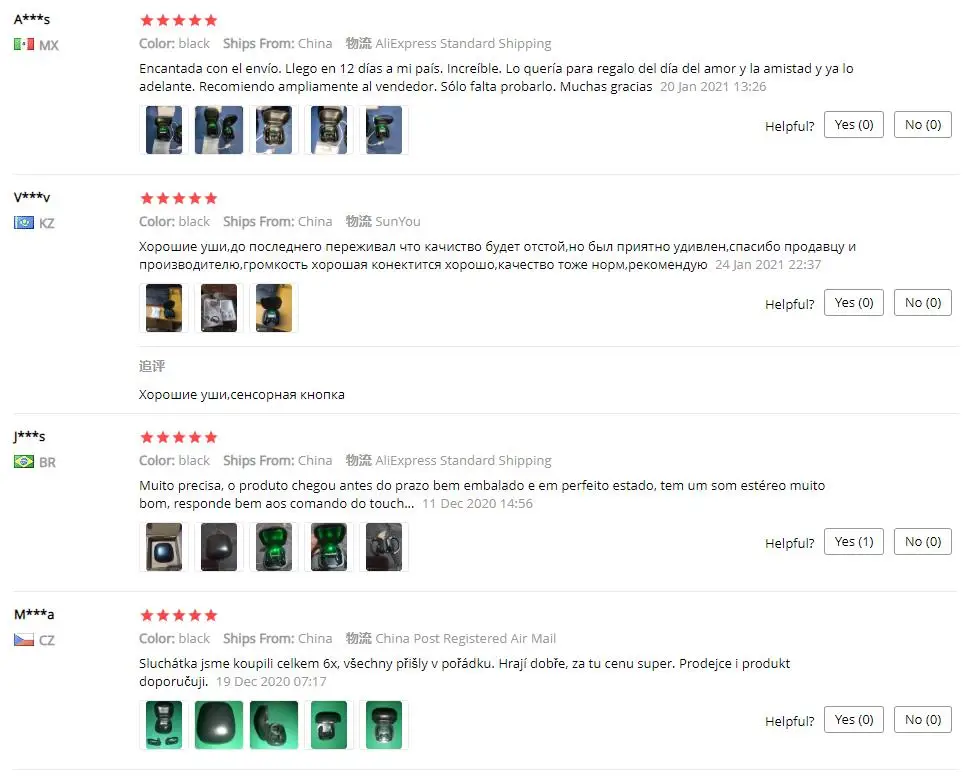Open last photo in J***s review
This screenshot has height=777, width=976.
pyautogui.click(x=383, y=547)
